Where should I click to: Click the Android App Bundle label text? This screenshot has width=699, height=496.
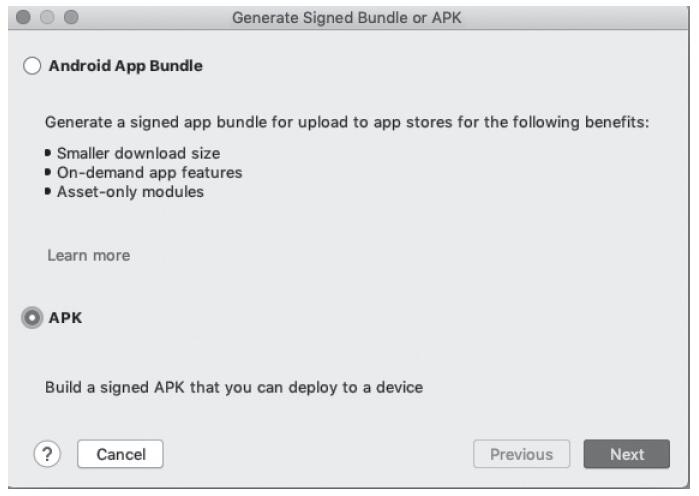pyautogui.click(x=126, y=67)
